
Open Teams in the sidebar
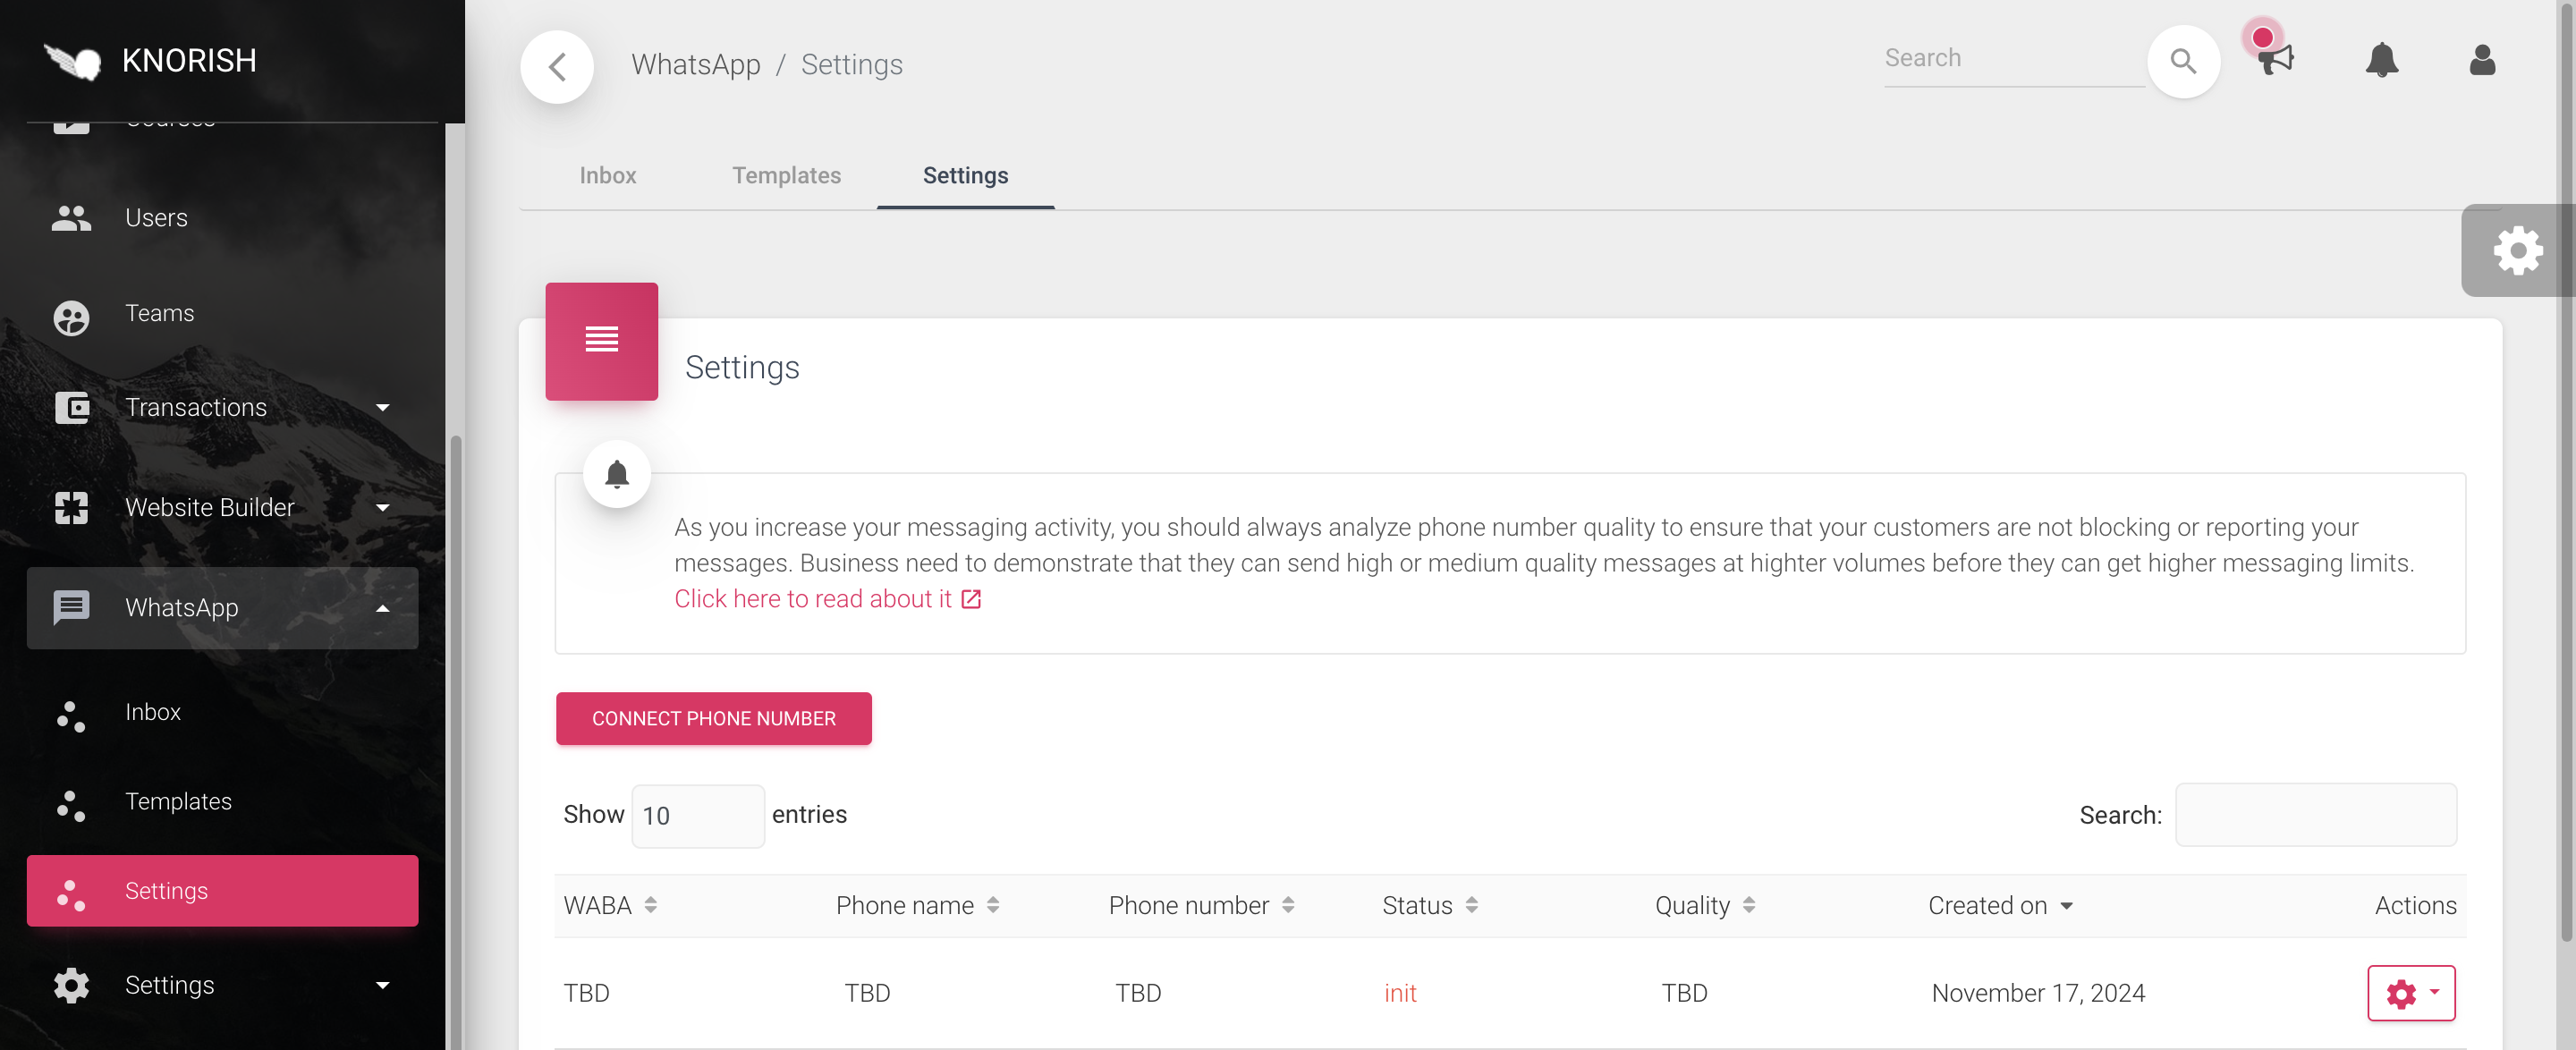pos(159,313)
